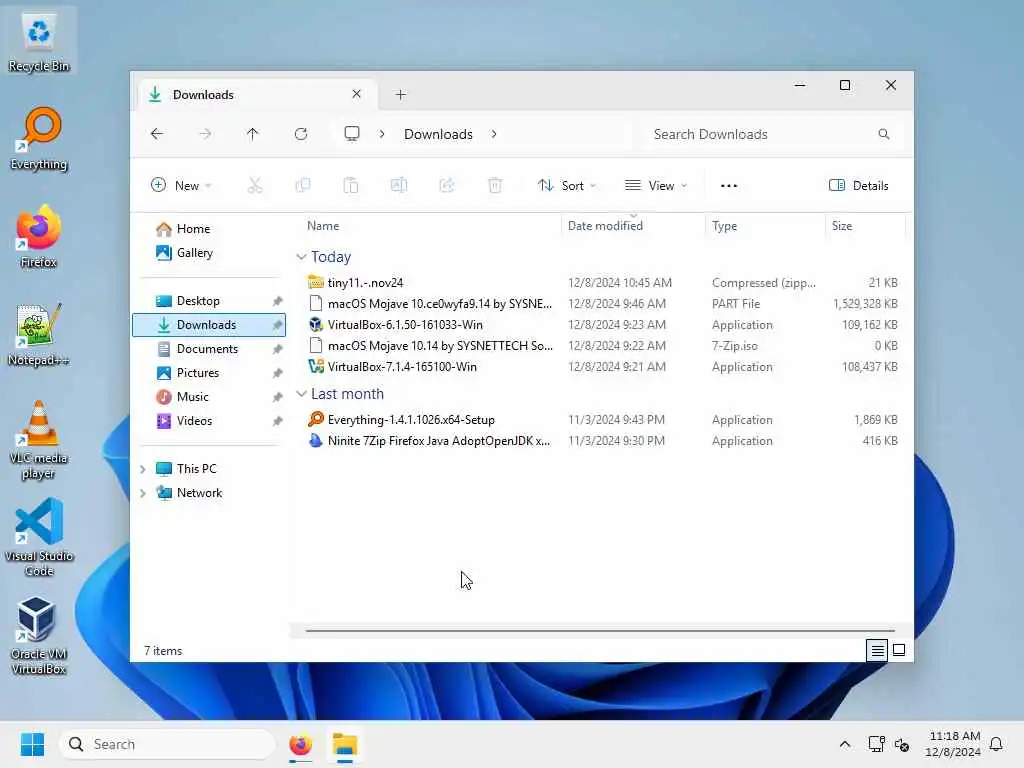Collapse the Today group
The image size is (1024, 768).
pyautogui.click(x=301, y=257)
